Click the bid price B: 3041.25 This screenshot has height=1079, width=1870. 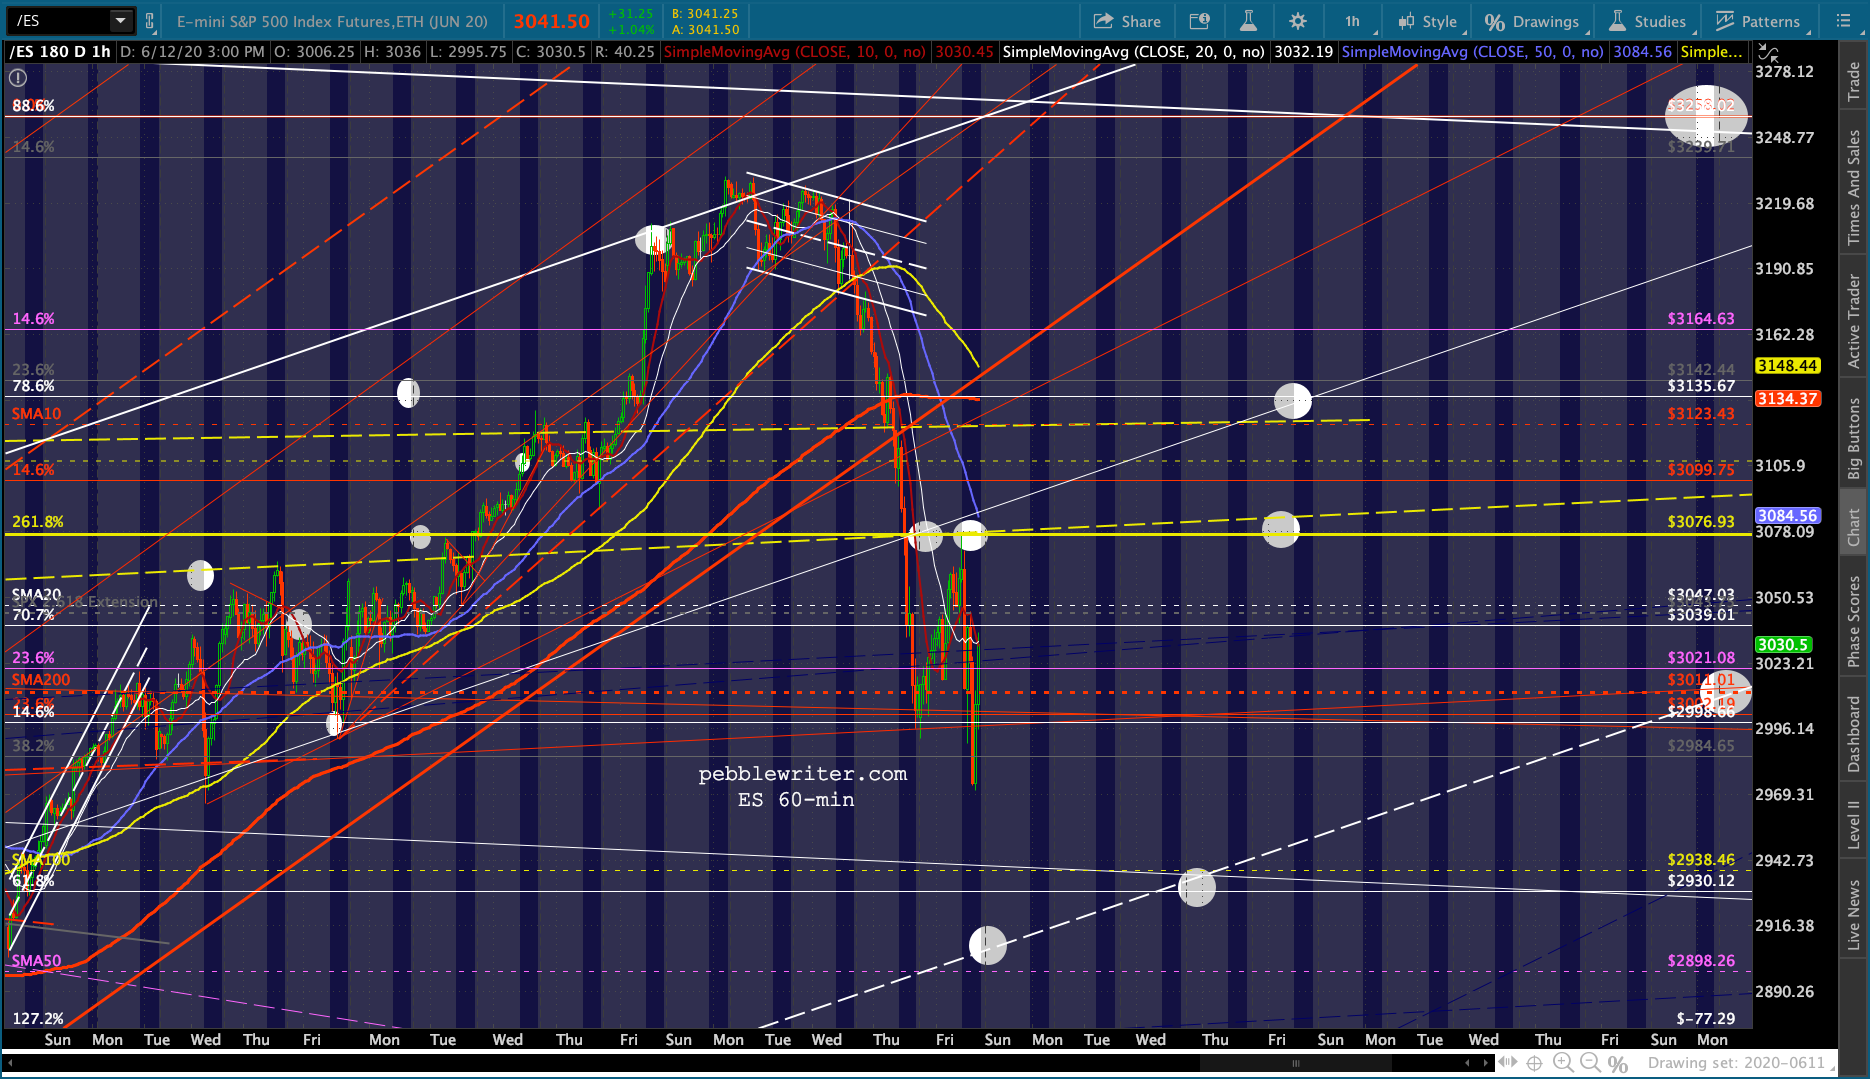[x=706, y=14]
